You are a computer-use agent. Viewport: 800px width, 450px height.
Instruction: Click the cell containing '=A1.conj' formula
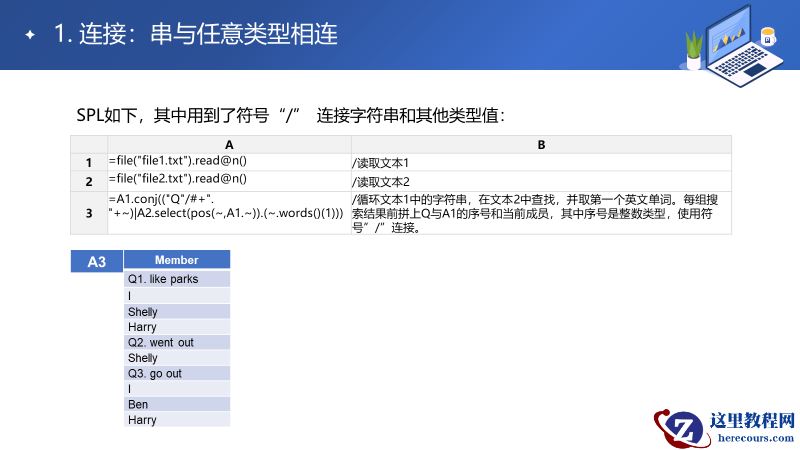pyautogui.click(x=229, y=213)
